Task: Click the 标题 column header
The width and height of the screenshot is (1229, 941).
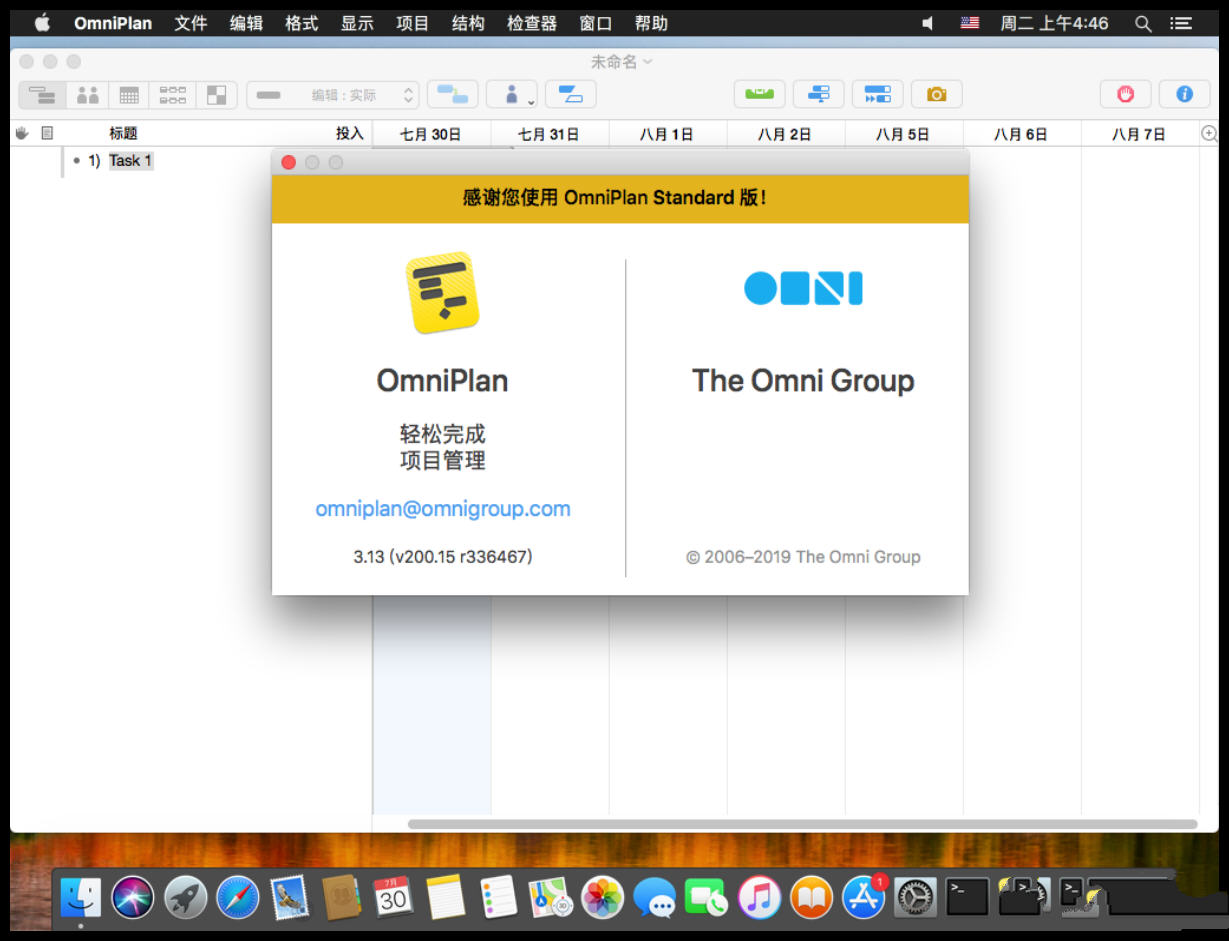Action: coord(123,133)
